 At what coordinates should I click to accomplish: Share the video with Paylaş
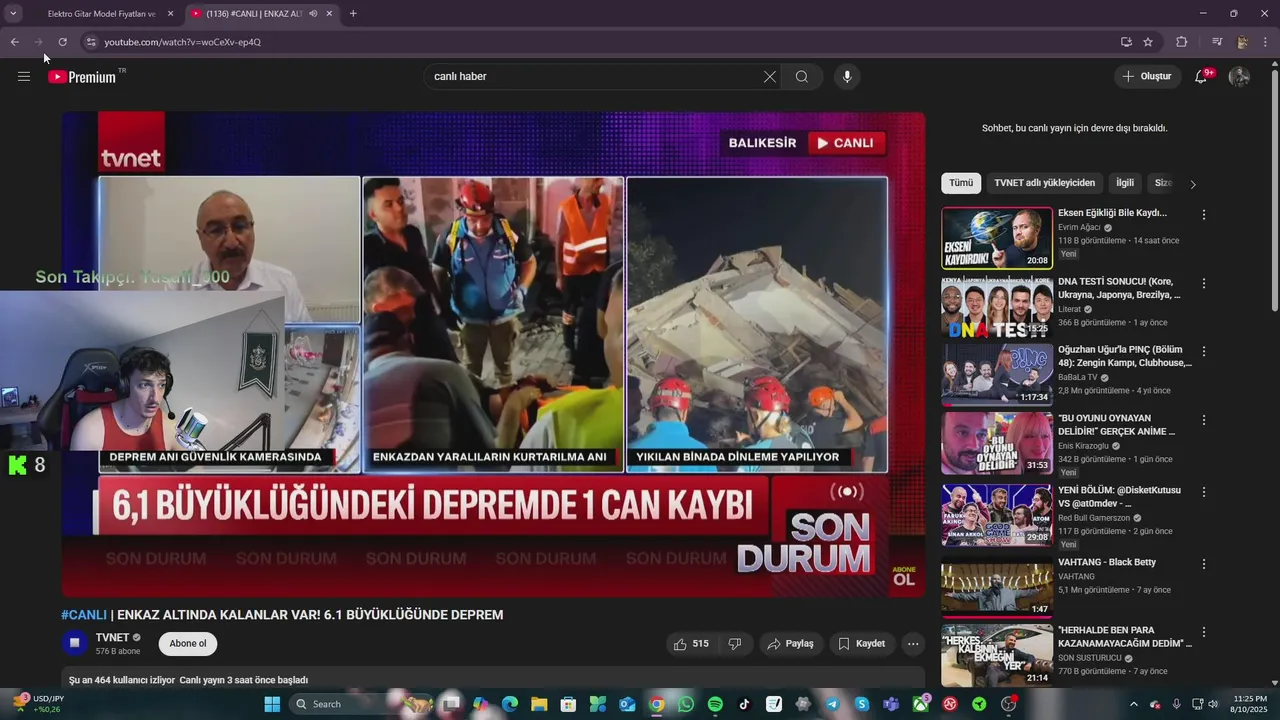coord(790,644)
